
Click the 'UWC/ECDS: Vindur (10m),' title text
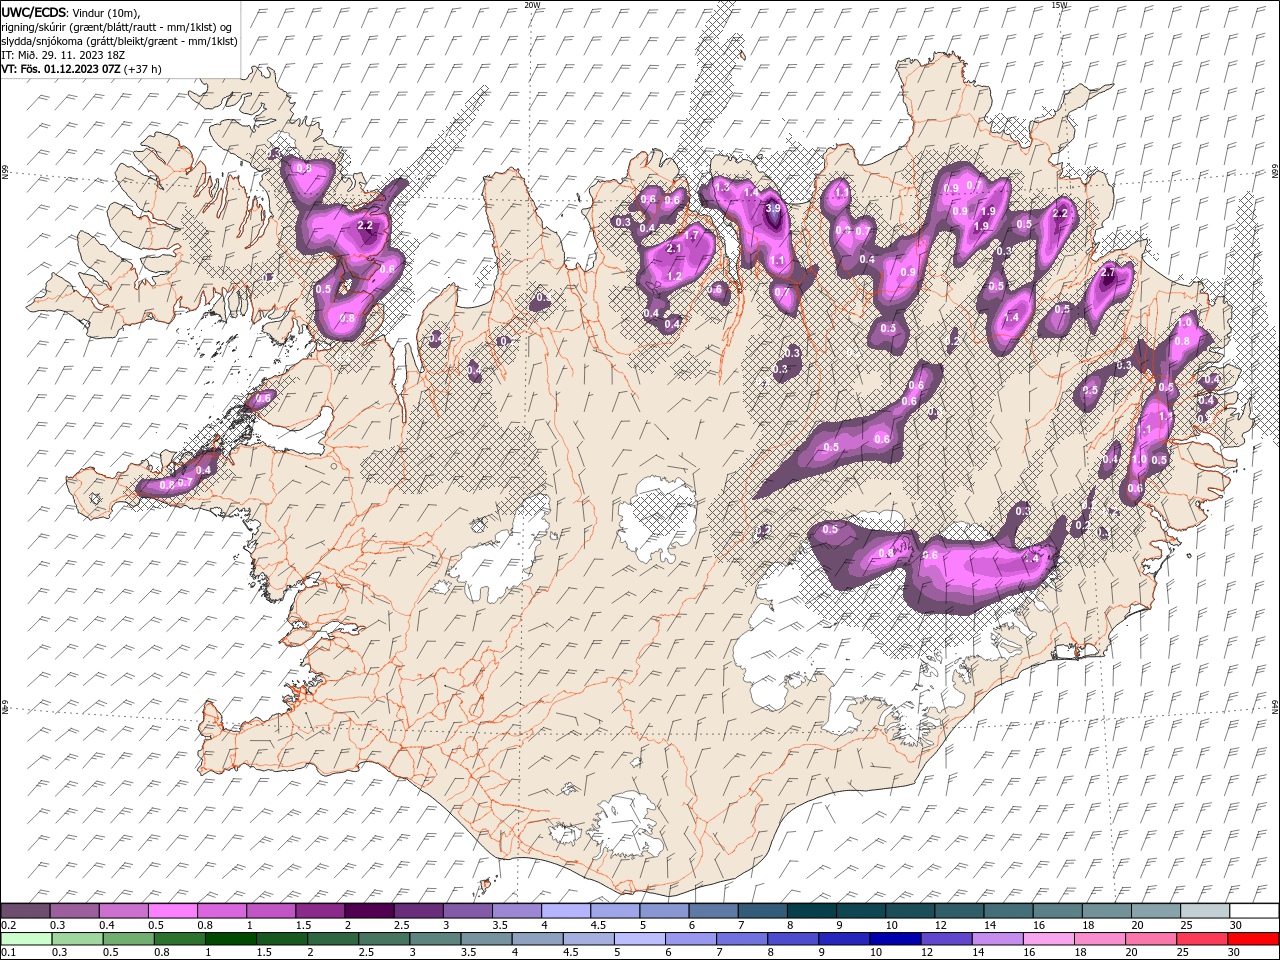point(72,12)
